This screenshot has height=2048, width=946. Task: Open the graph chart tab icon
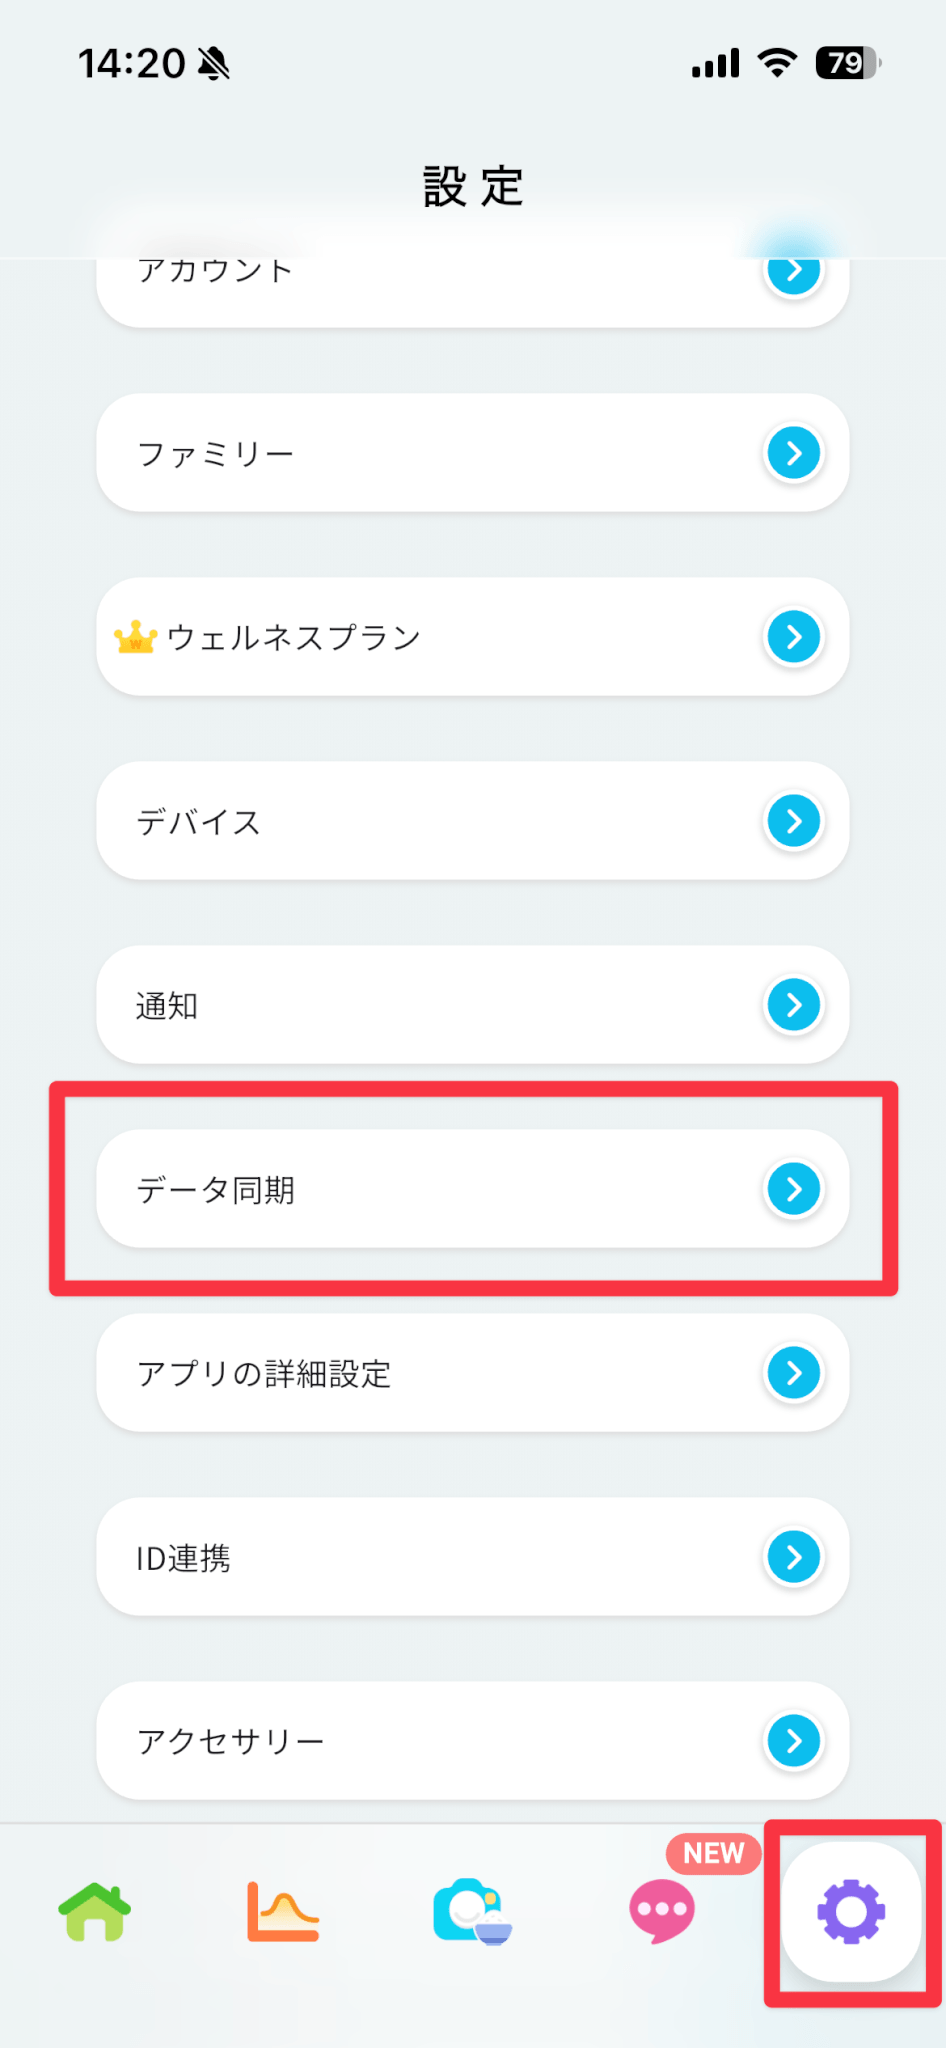click(283, 1911)
